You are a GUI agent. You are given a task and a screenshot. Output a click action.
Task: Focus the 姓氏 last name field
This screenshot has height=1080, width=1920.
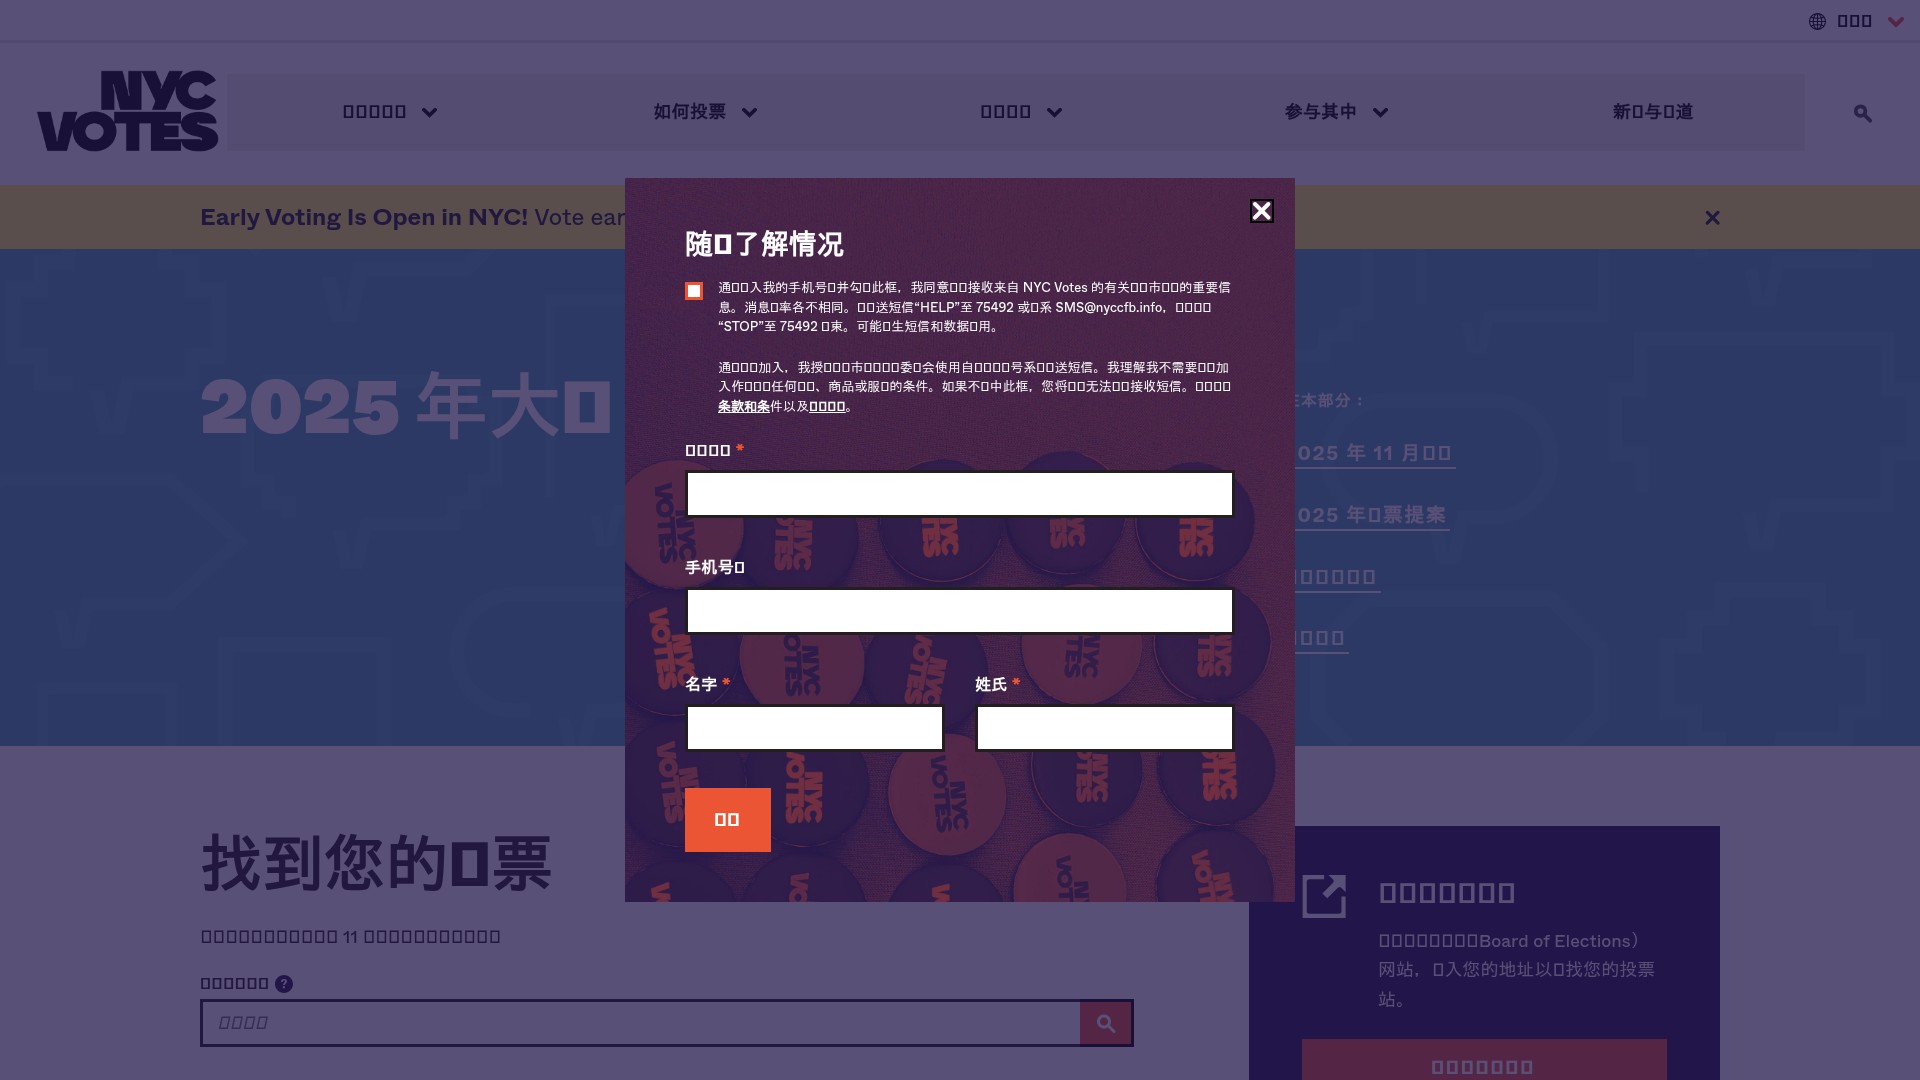tap(1105, 728)
